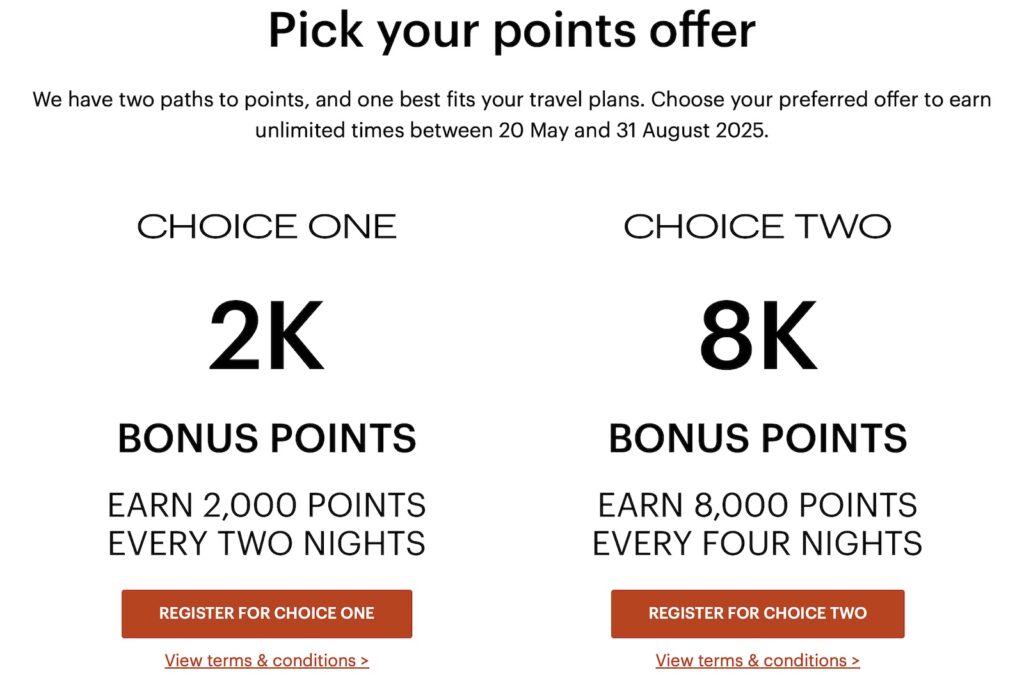Click 'BONUS POINTS' label beneath 8K
Screen dimensions: 1024x700
click(757, 438)
